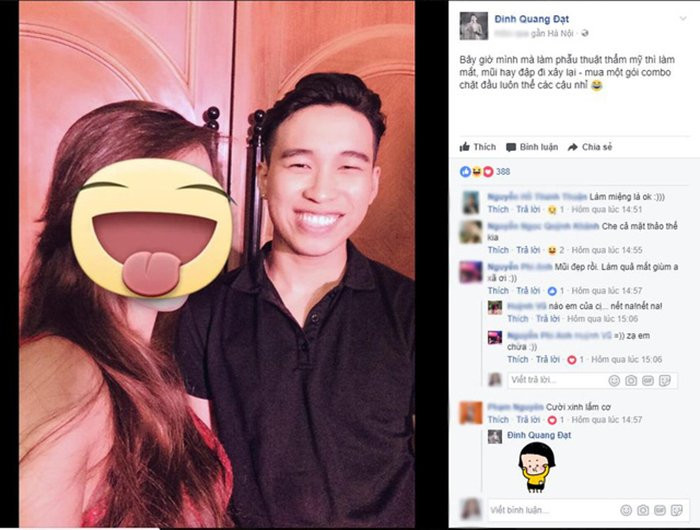Click the public globe privacy icon
Screen dimensions: 700x530
coord(585,33)
